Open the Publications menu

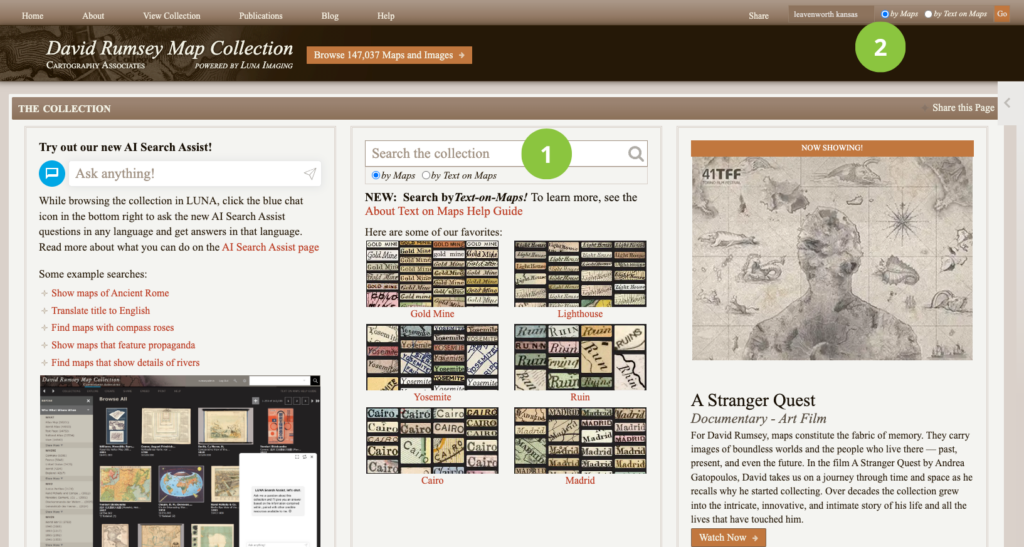click(x=261, y=16)
